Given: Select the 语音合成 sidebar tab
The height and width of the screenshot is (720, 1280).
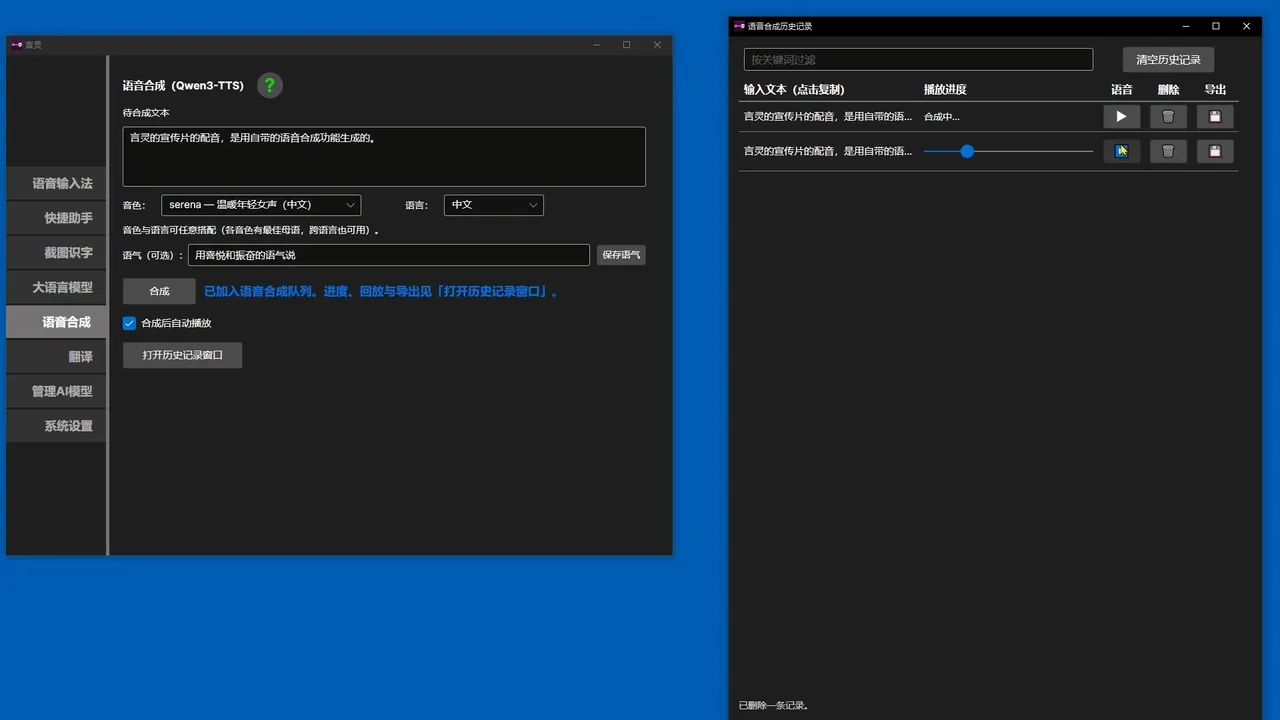Looking at the screenshot, I should [x=56, y=322].
